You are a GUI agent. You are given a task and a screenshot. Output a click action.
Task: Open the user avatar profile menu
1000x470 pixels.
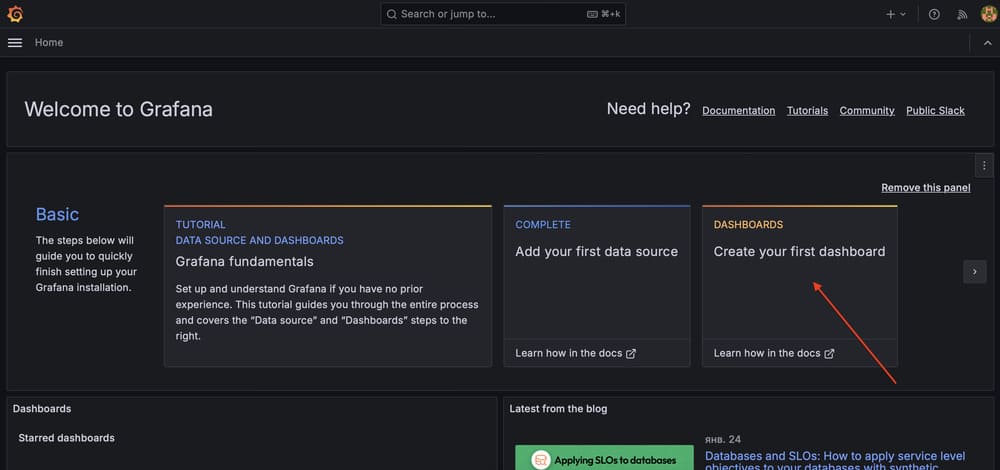pyautogui.click(x=989, y=14)
